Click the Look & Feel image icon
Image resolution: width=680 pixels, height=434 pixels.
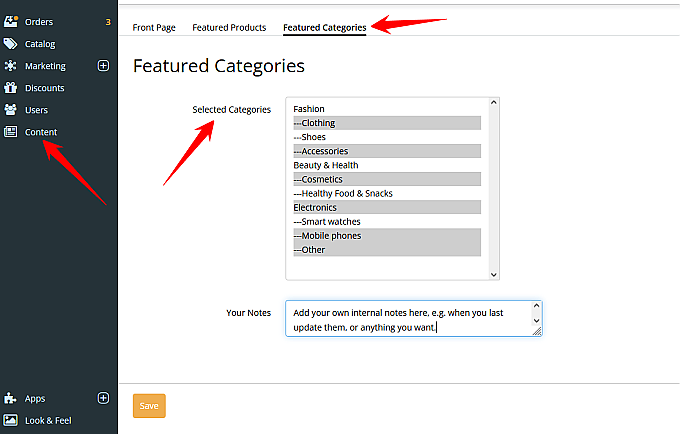click(10, 420)
